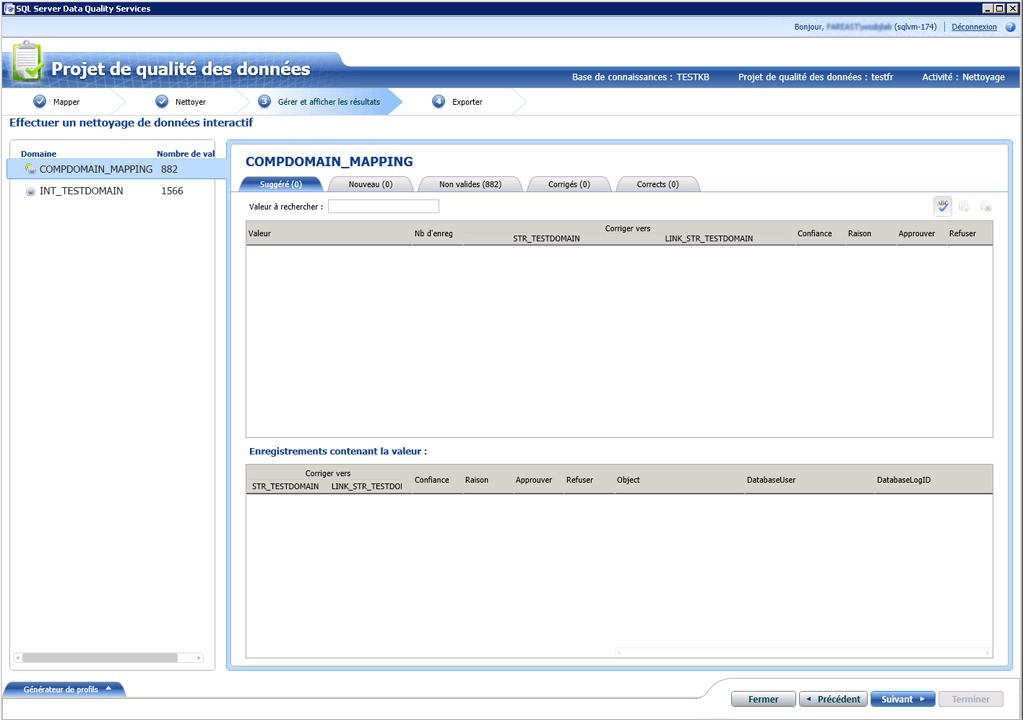Click the approve-all icon in the toolbar
The width and height of the screenshot is (1023, 720).
pos(964,206)
